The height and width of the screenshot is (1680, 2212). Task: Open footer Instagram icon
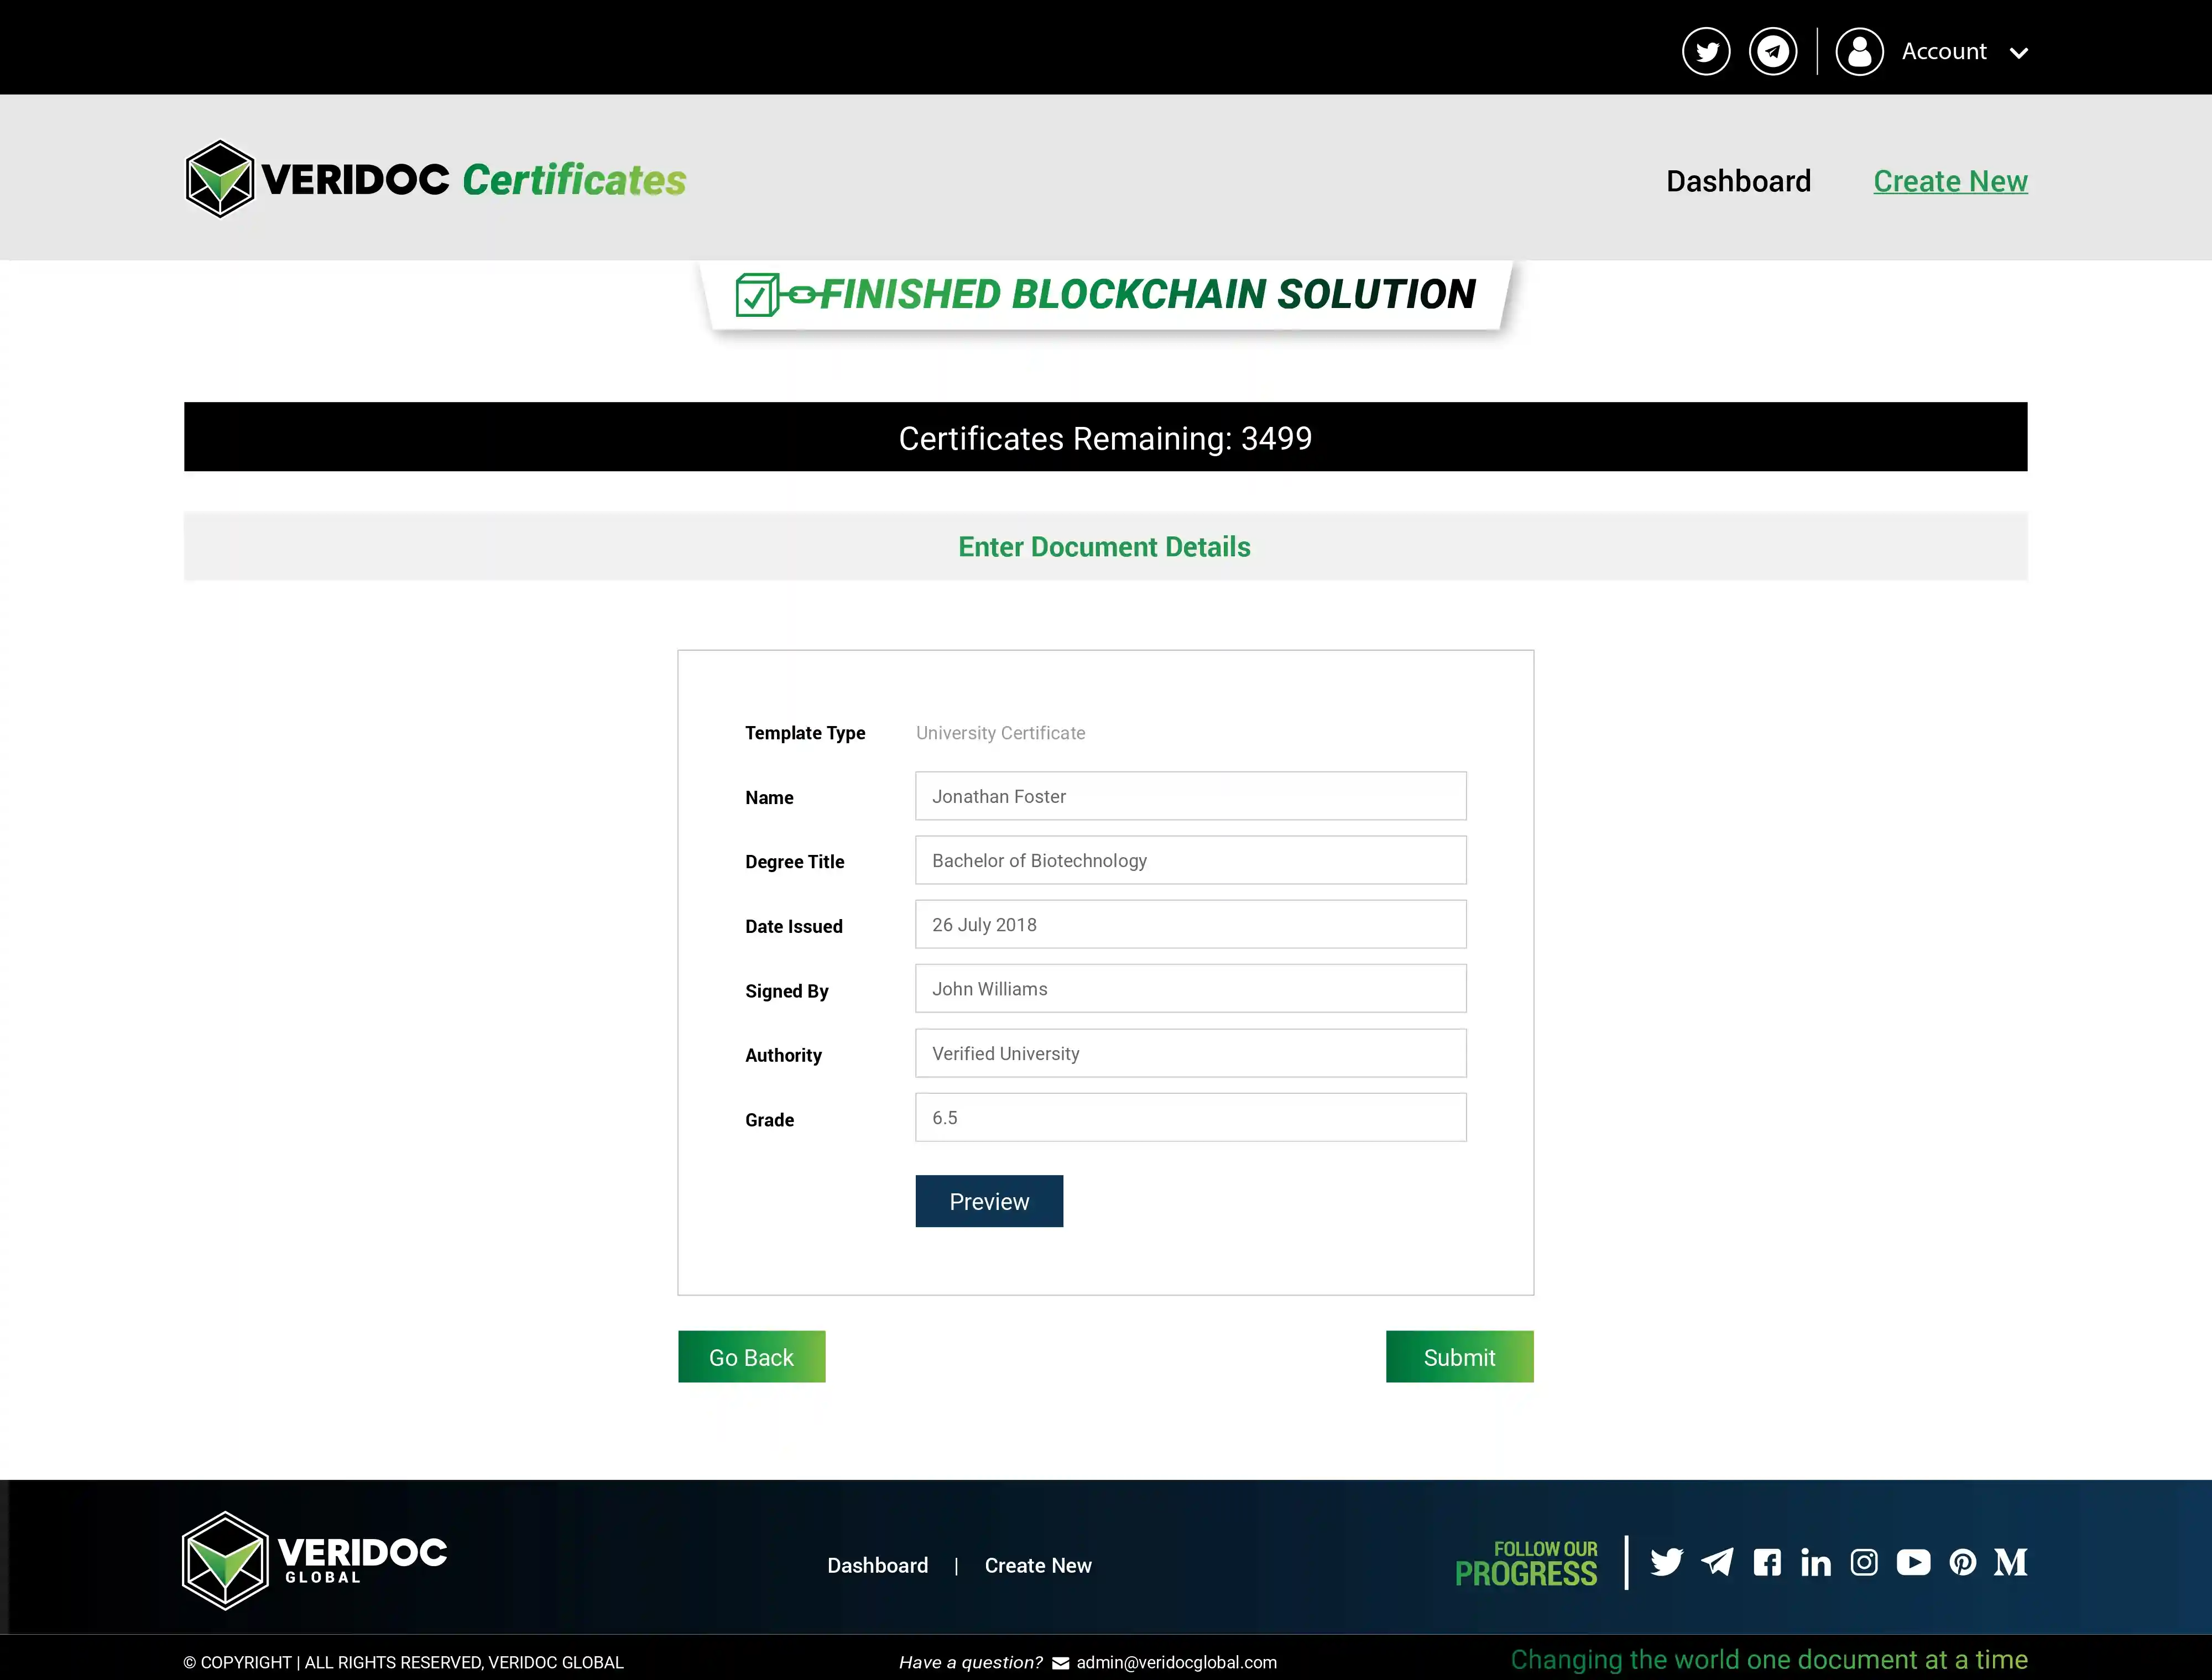[x=1864, y=1562]
